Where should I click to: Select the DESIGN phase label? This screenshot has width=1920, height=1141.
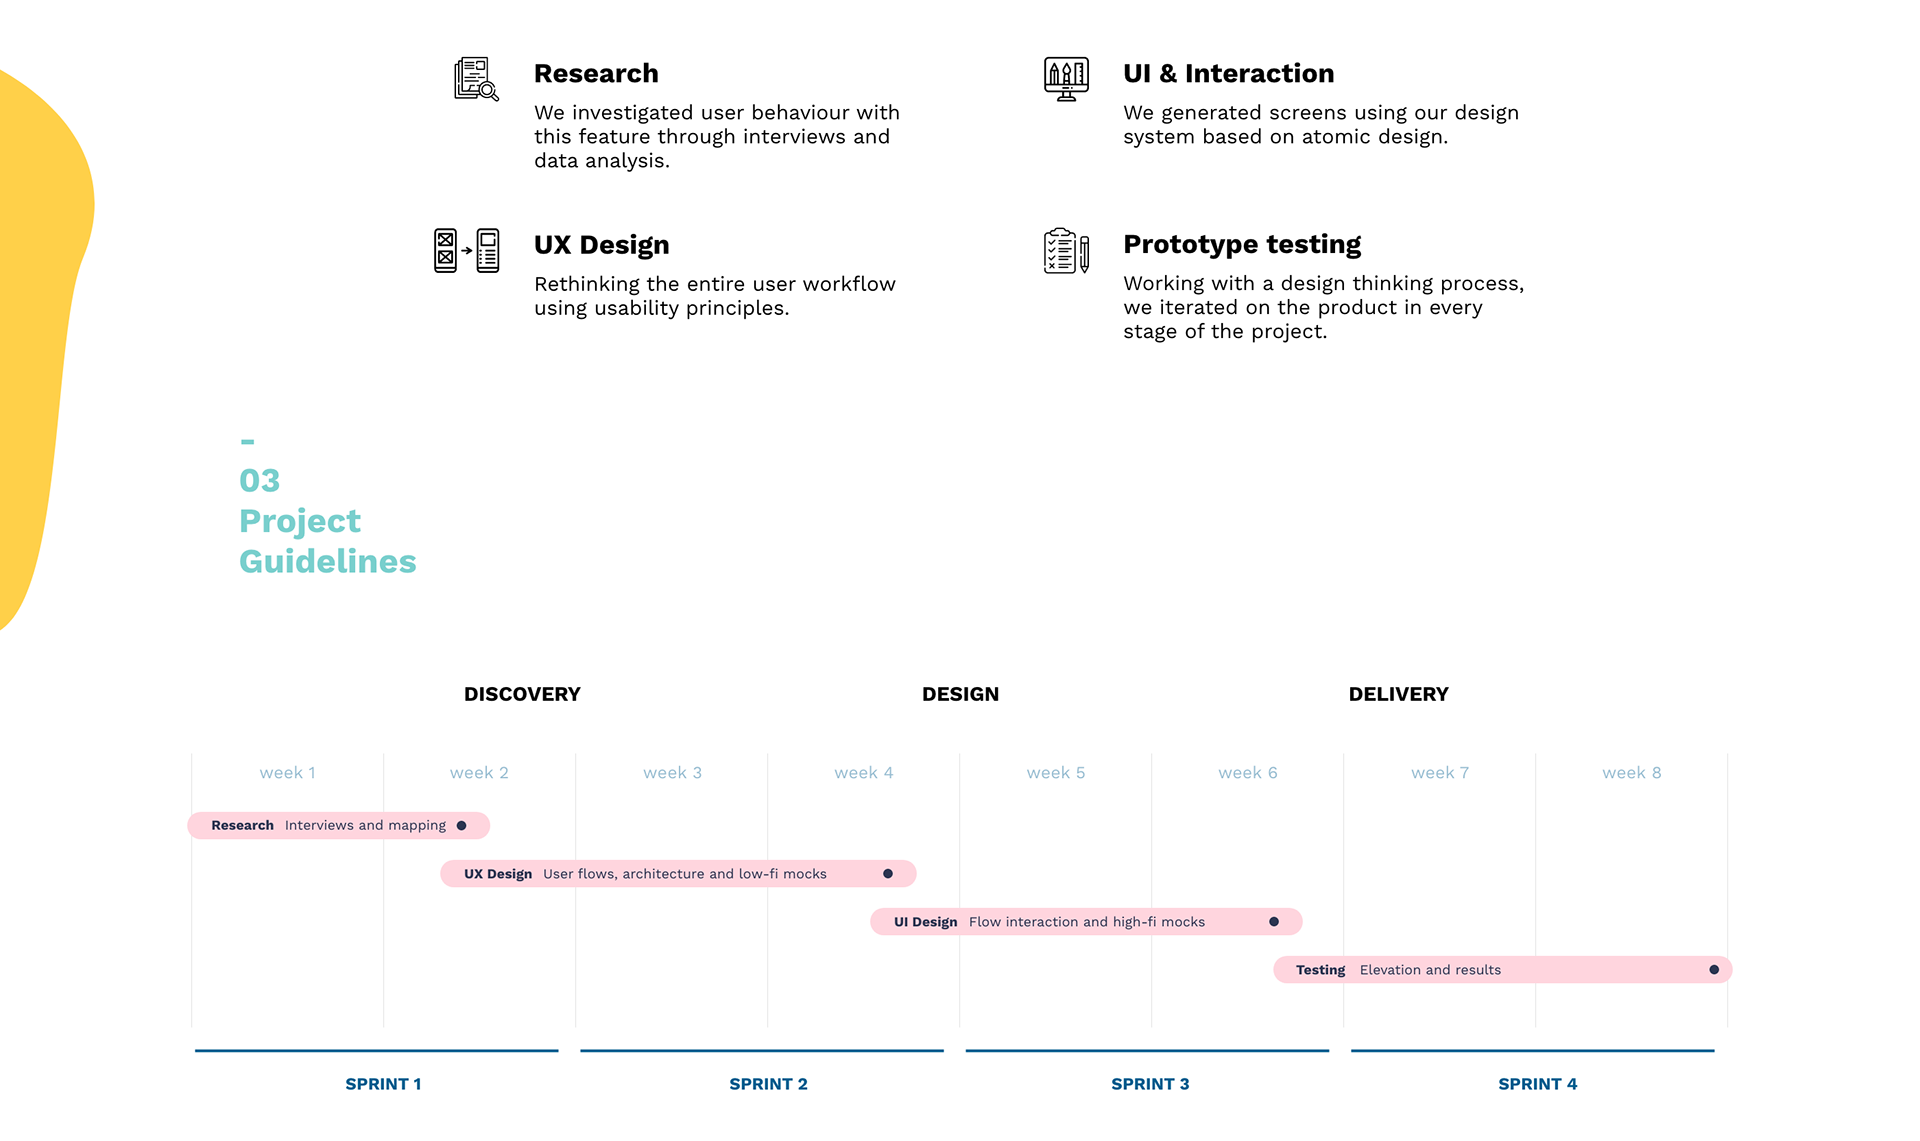click(x=960, y=695)
